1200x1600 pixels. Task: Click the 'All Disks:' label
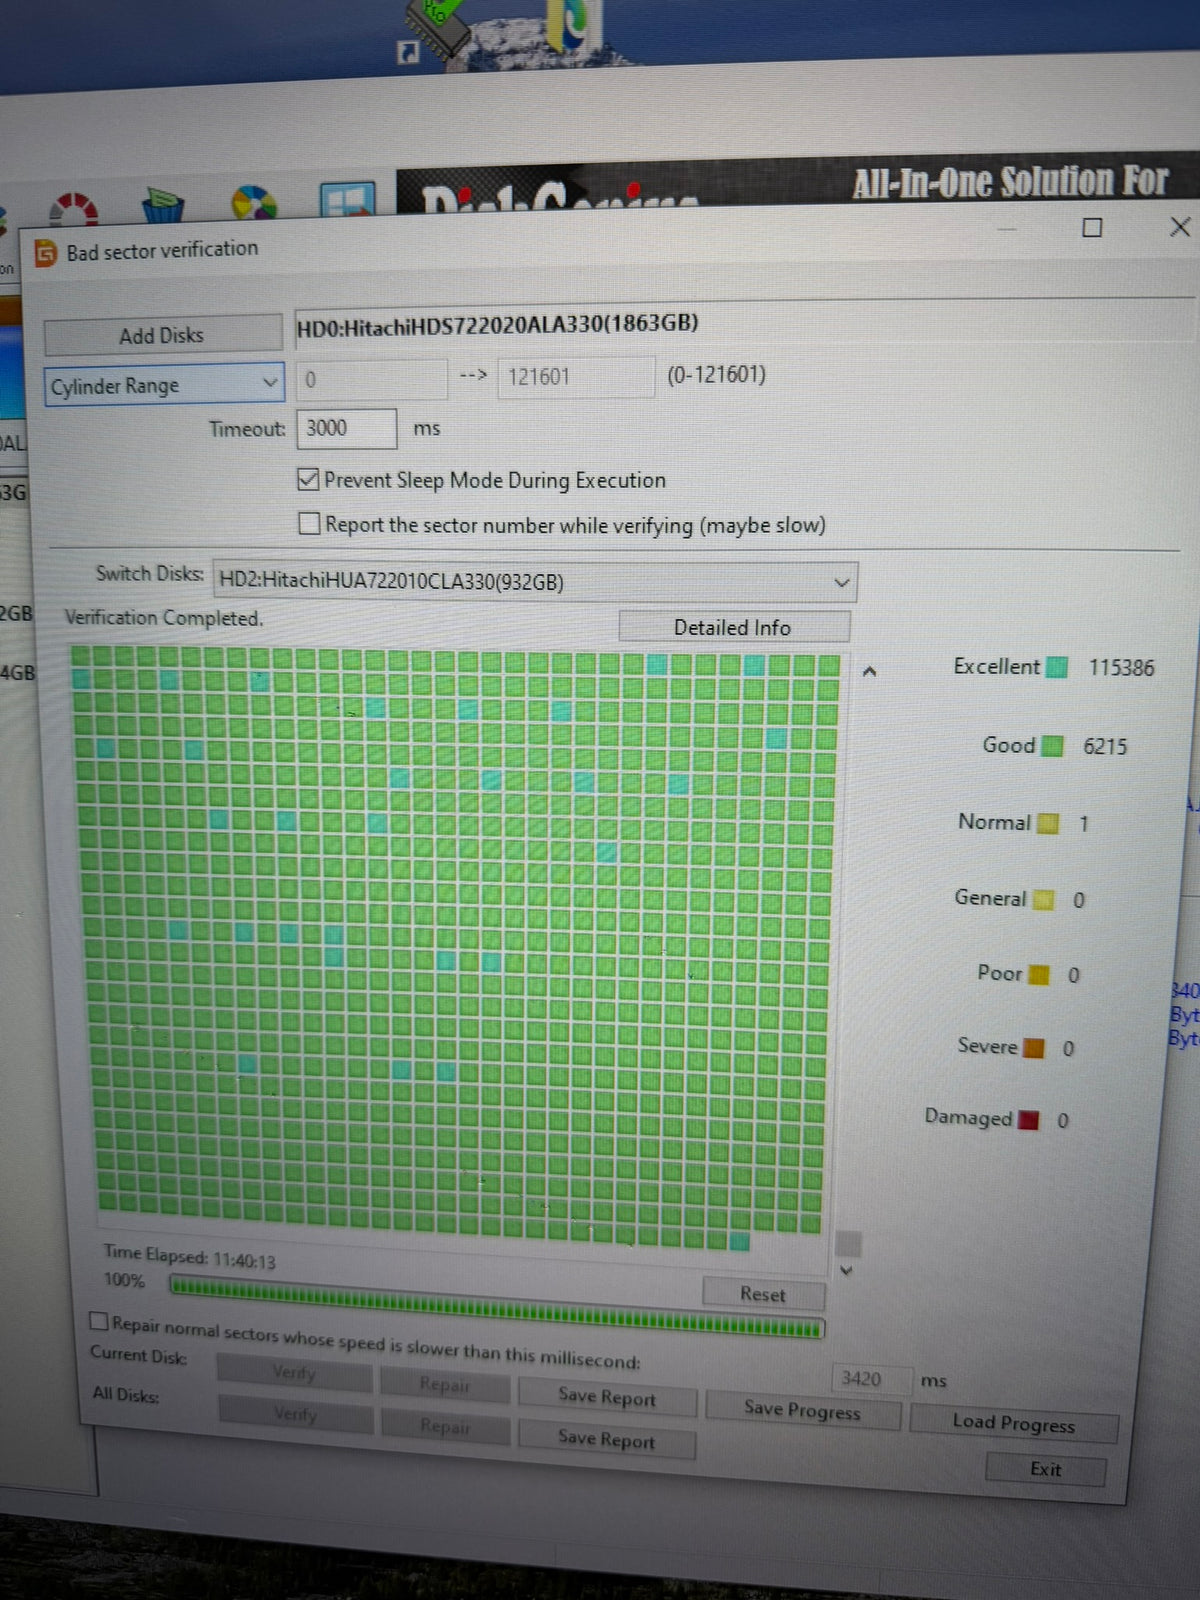[x=126, y=1394]
